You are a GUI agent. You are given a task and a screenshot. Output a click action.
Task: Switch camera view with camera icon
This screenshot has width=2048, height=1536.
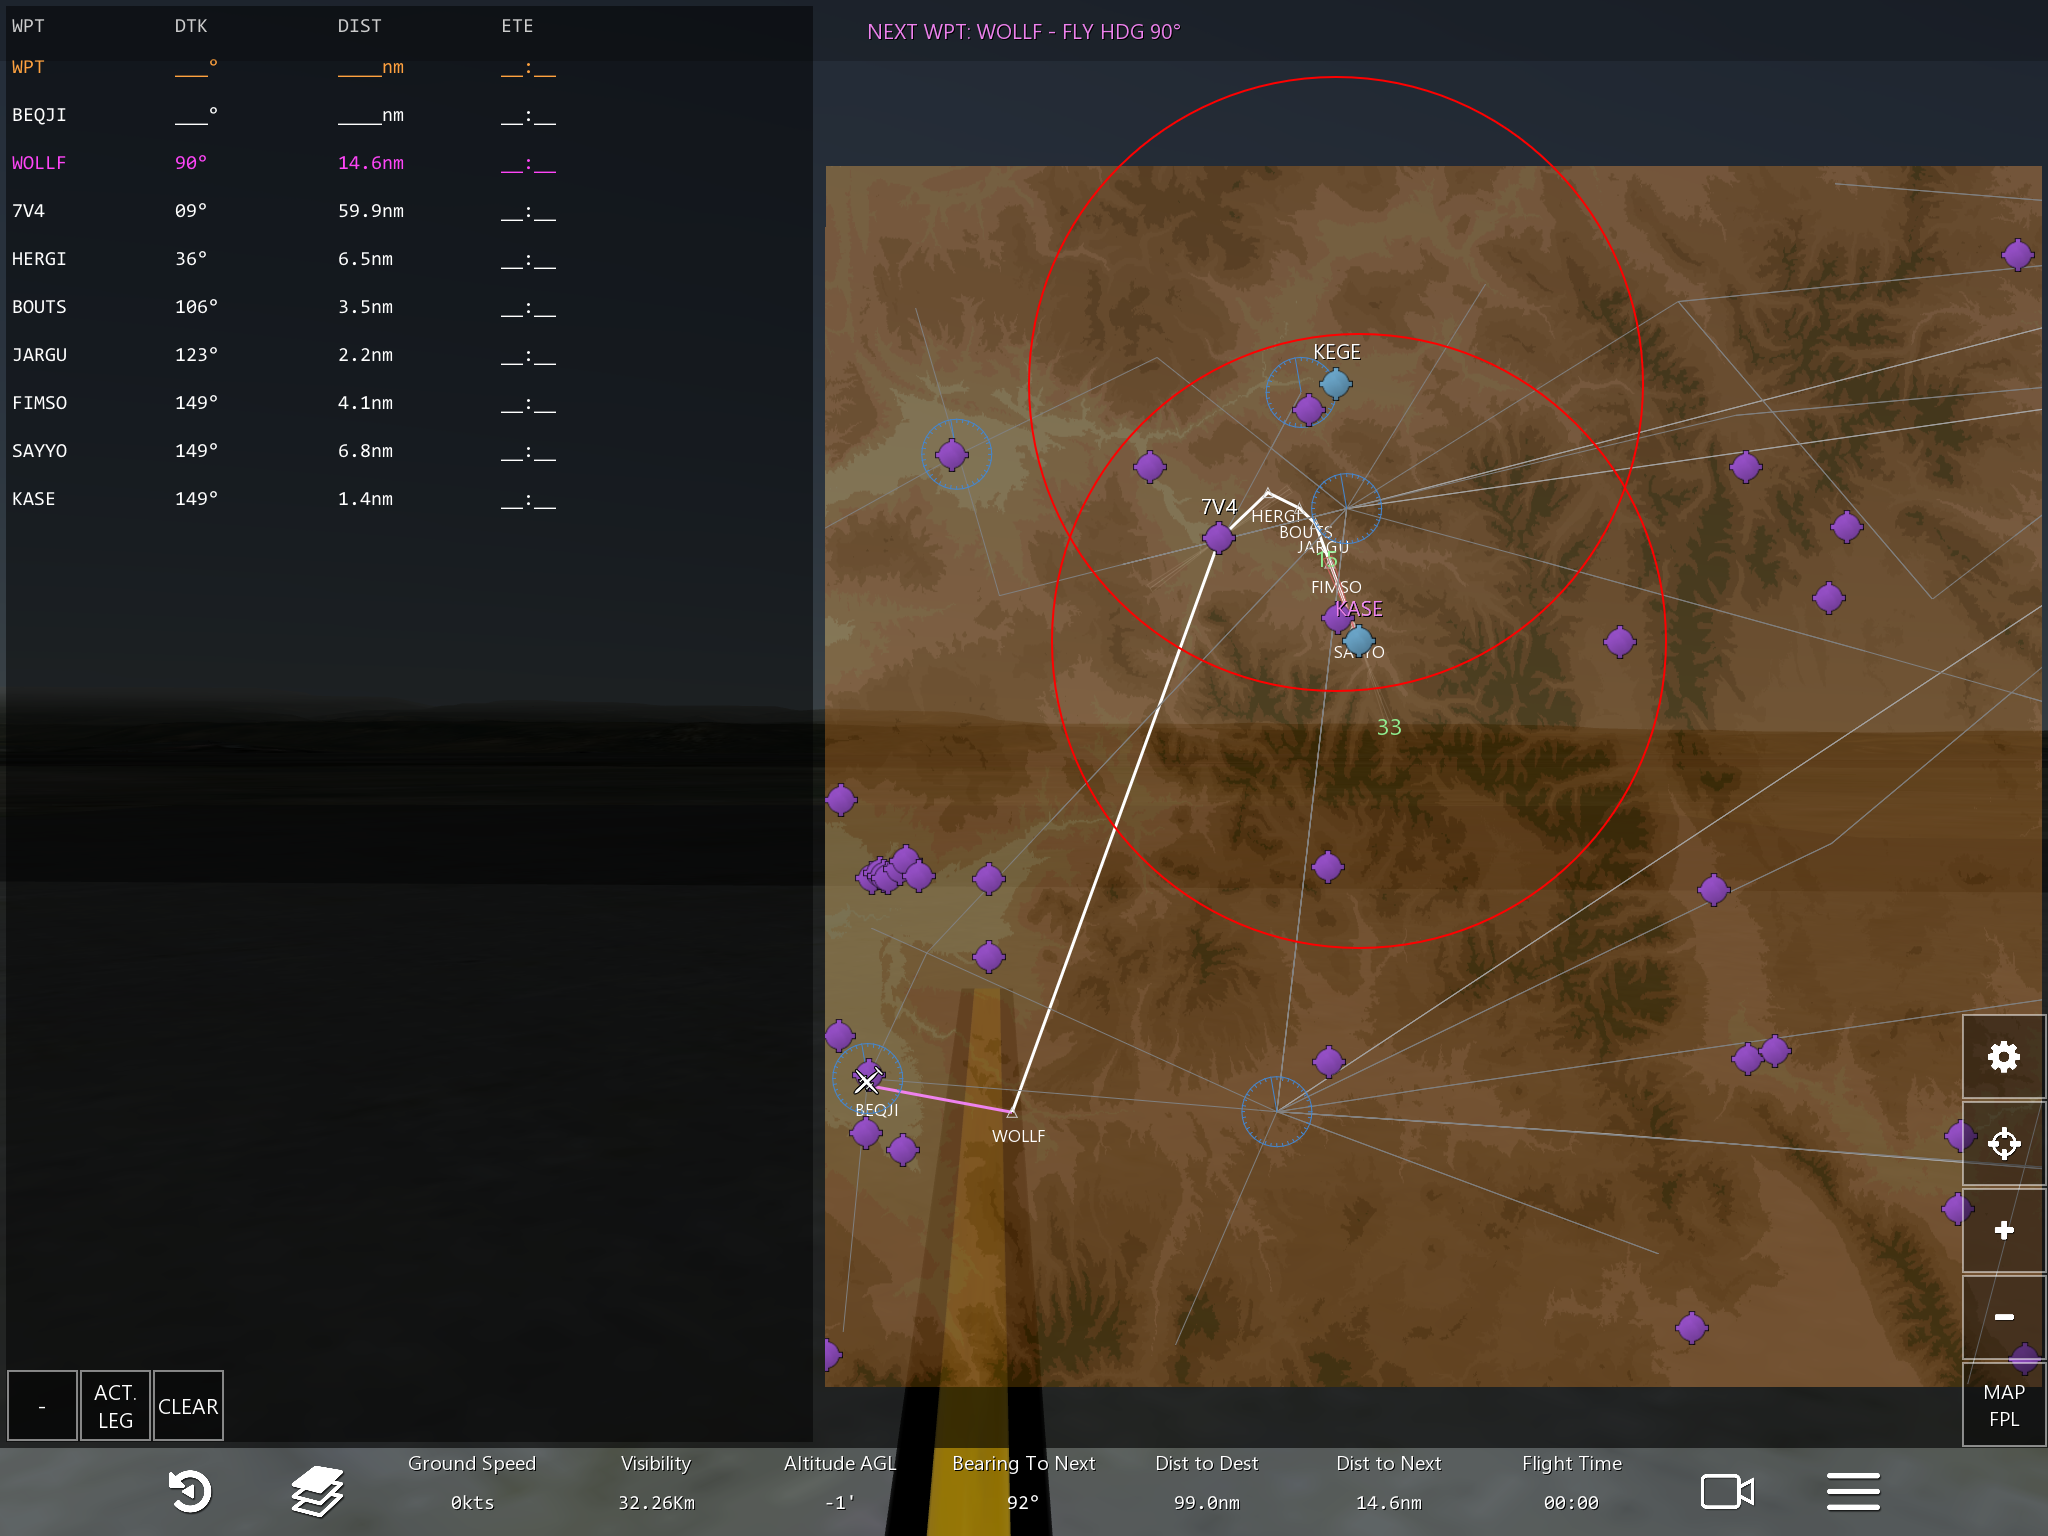(x=1727, y=1491)
